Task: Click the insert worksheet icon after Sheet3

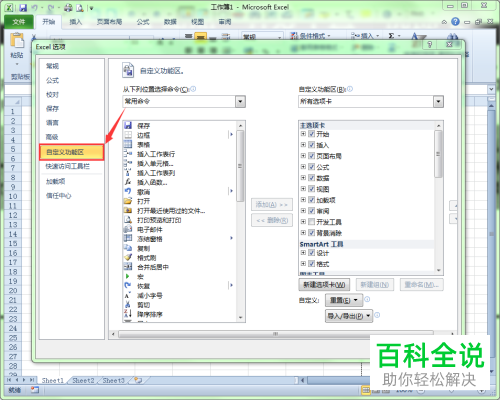Action: tap(138, 380)
